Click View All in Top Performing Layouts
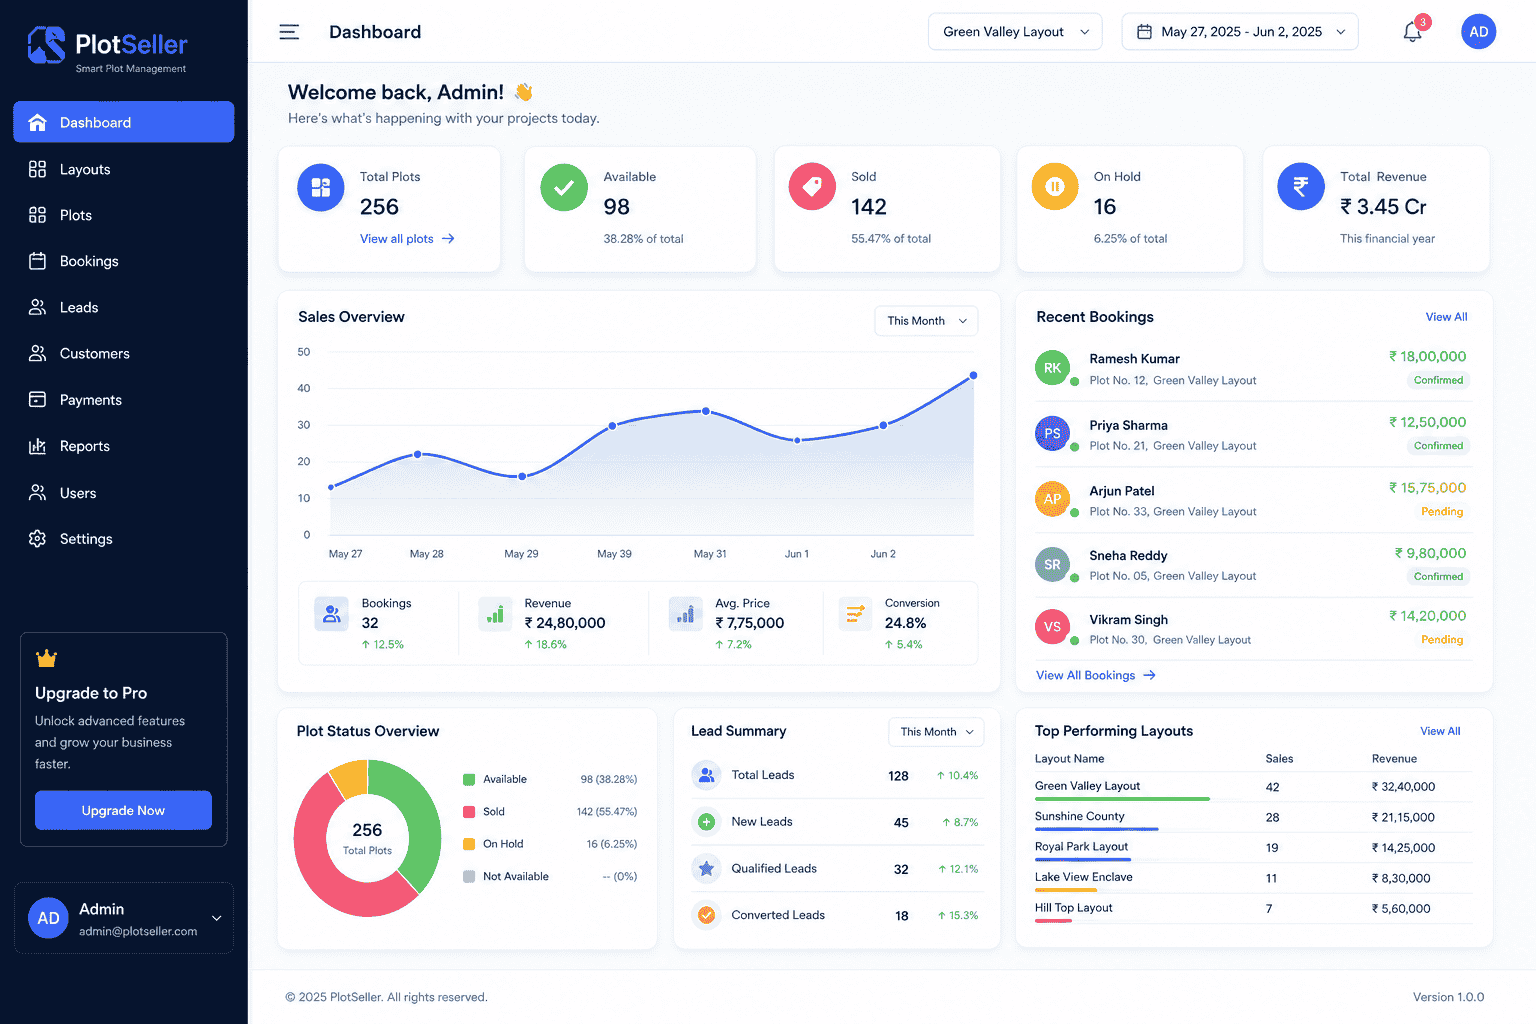The height and width of the screenshot is (1024, 1536). pos(1440,731)
